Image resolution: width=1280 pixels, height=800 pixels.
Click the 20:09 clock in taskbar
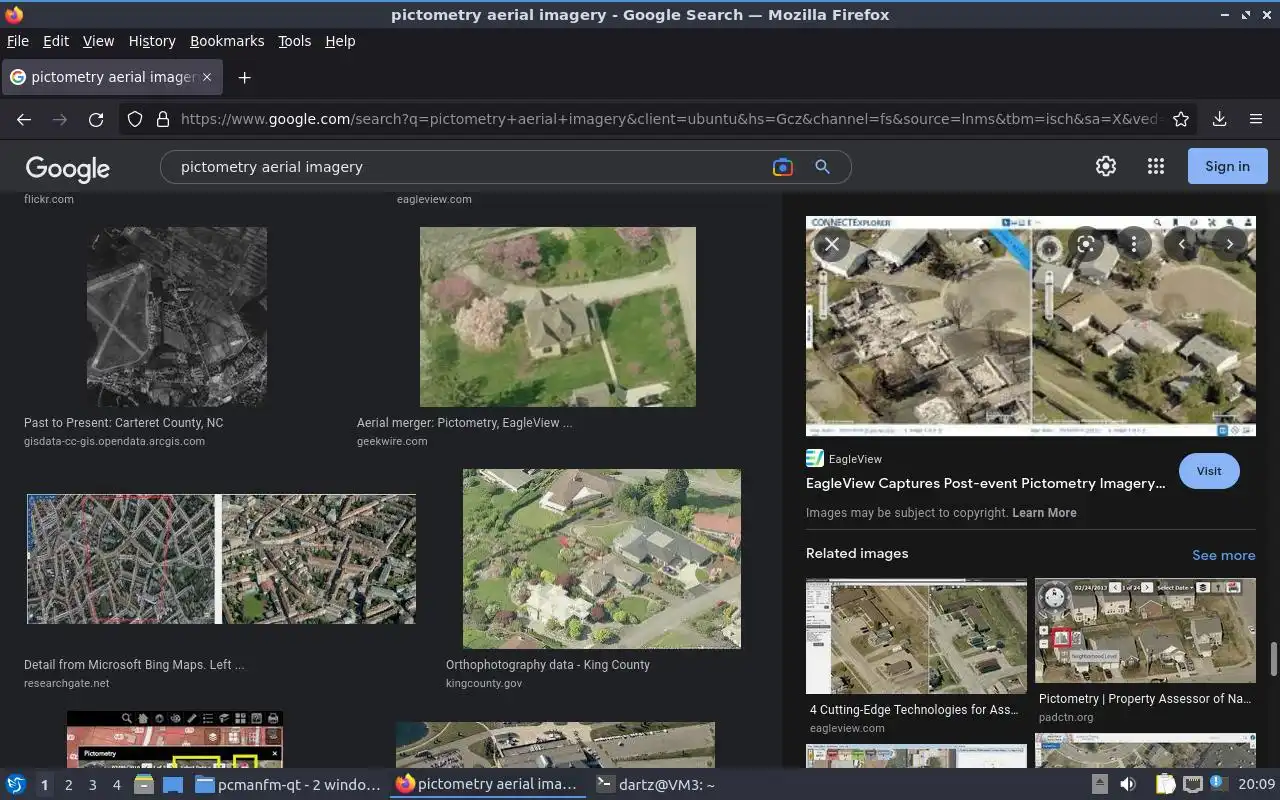pyautogui.click(x=1257, y=785)
